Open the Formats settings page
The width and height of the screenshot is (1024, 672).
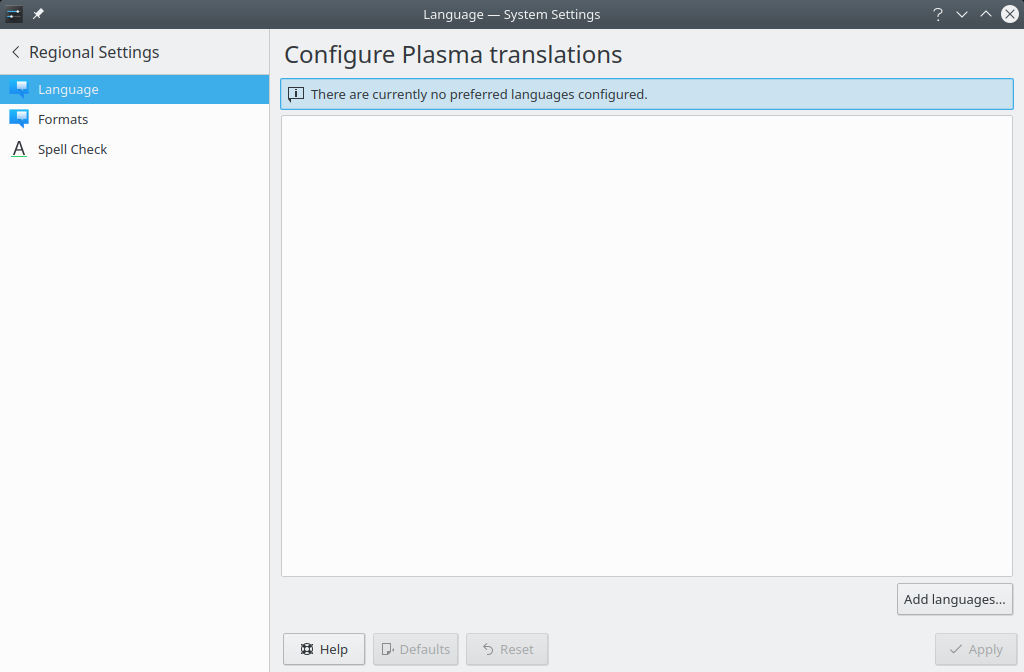coord(135,119)
